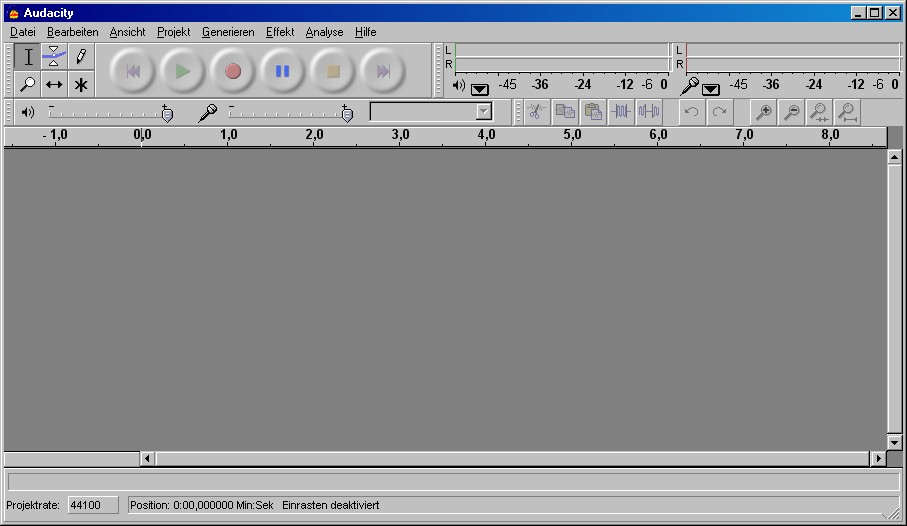
Task: Click the Trim outside selection icon
Action: [621, 112]
